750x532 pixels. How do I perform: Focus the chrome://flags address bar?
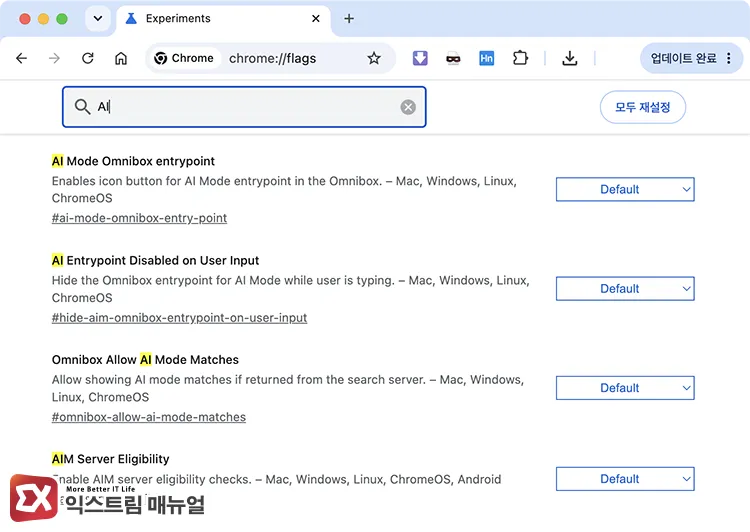pos(273,58)
